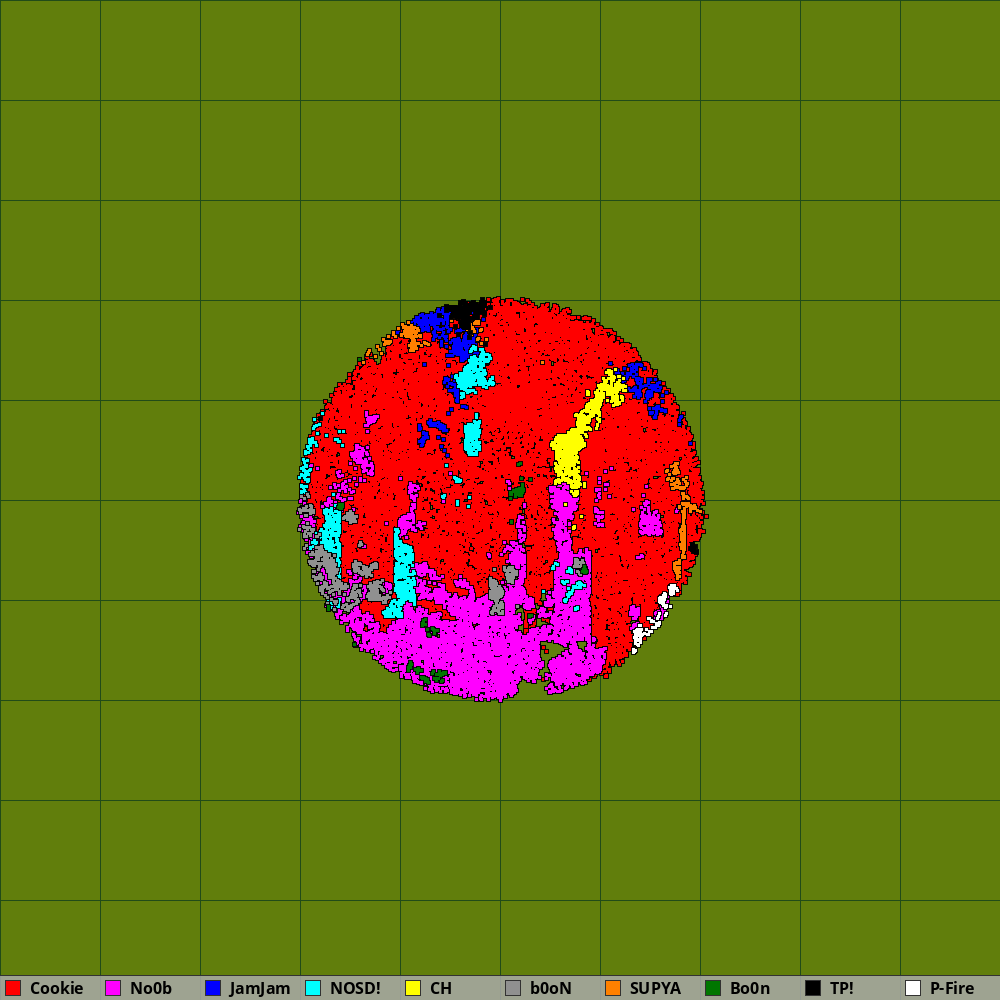
Task: Click the yellow CH legend swatch
Action: 413,988
